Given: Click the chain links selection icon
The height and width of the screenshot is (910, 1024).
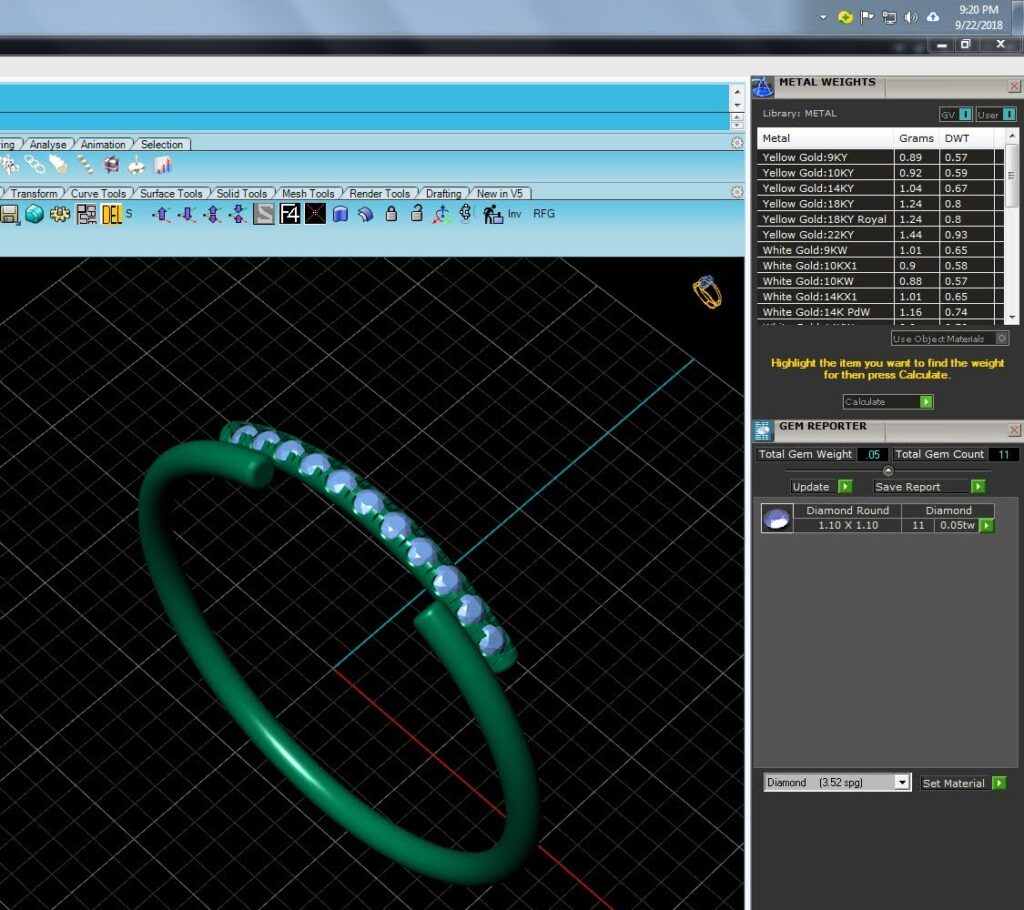Looking at the screenshot, I should [x=35, y=165].
